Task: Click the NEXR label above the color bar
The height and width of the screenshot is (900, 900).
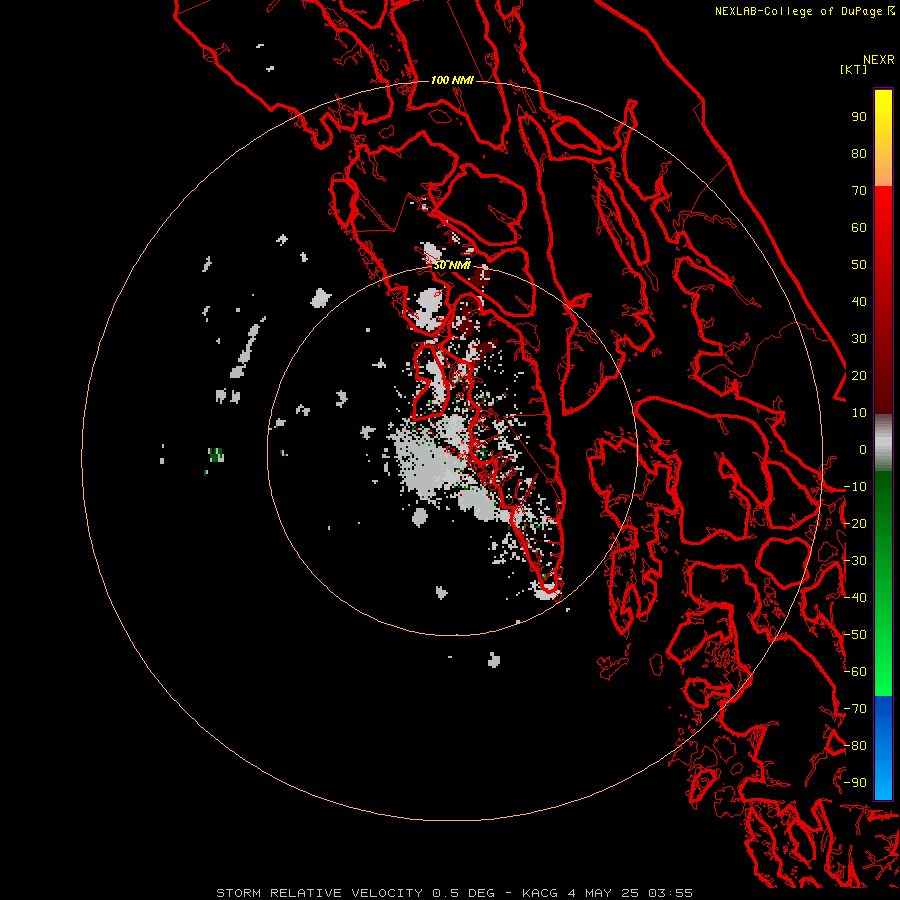Action: pyautogui.click(x=878, y=60)
